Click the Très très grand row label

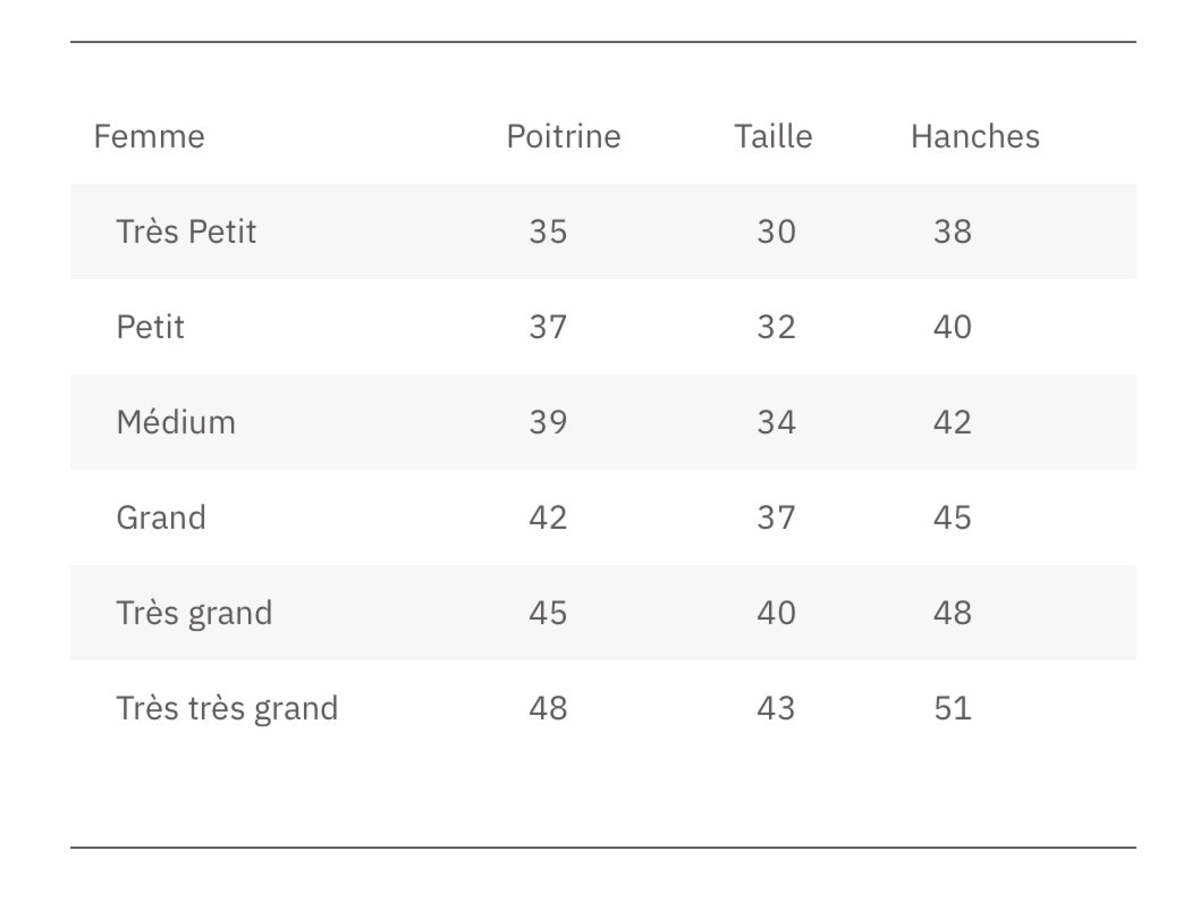point(227,708)
